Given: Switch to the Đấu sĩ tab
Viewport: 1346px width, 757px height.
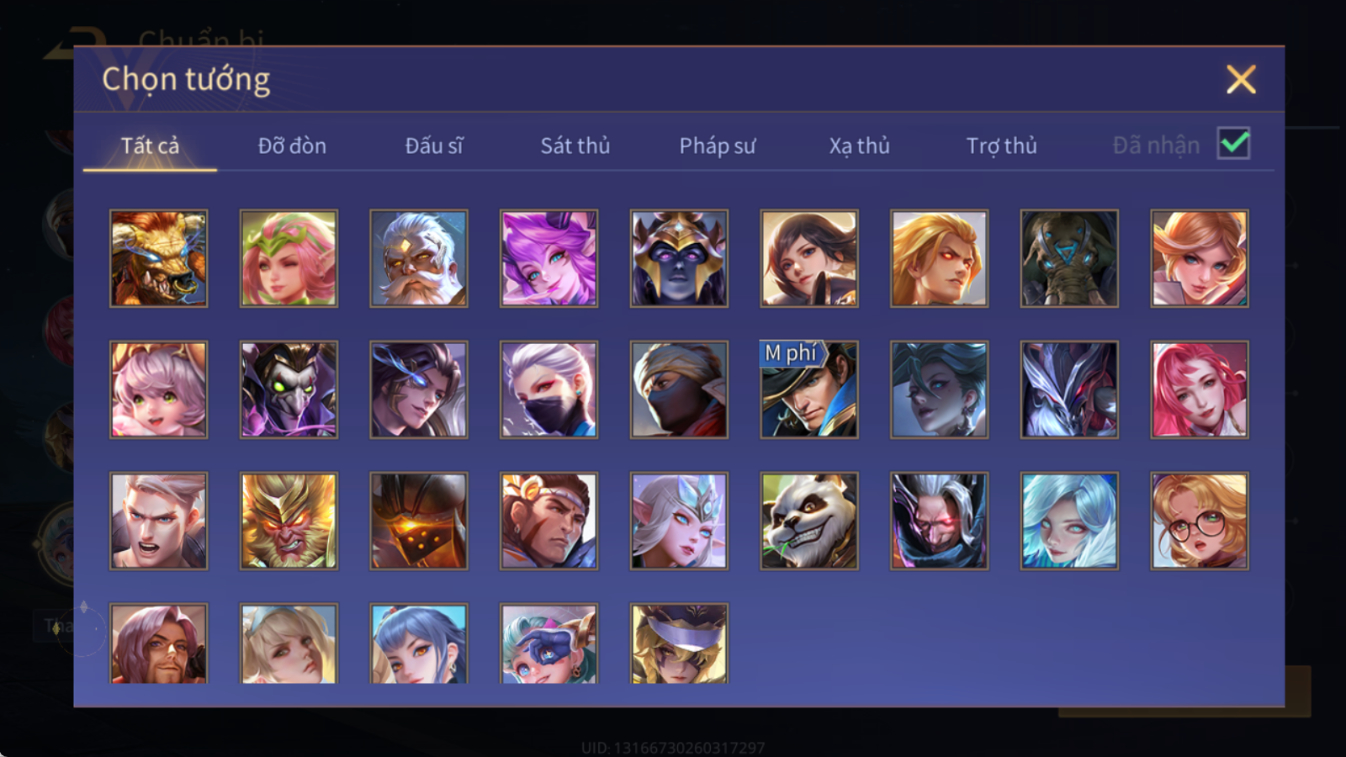Looking at the screenshot, I should [x=434, y=146].
